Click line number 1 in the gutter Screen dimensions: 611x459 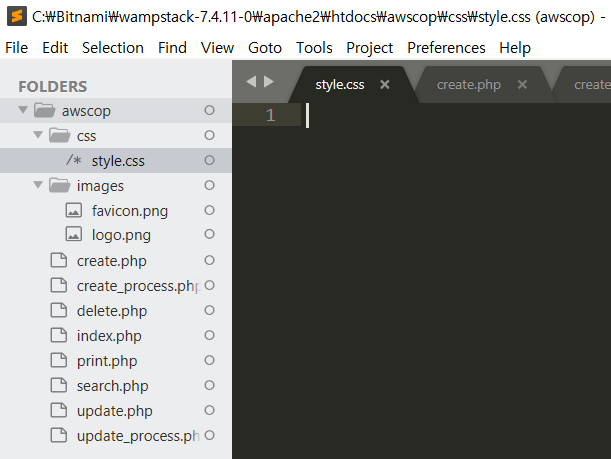click(x=270, y=115)
